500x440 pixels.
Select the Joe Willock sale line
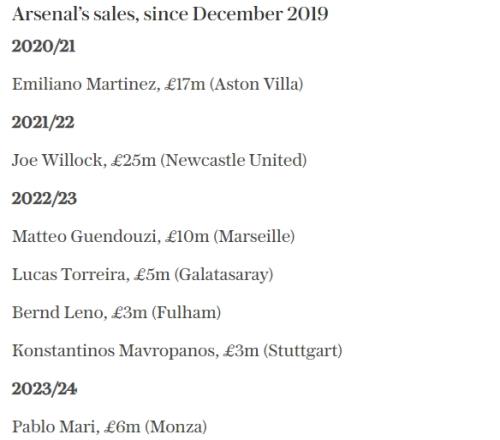click(x=159, y=160)
